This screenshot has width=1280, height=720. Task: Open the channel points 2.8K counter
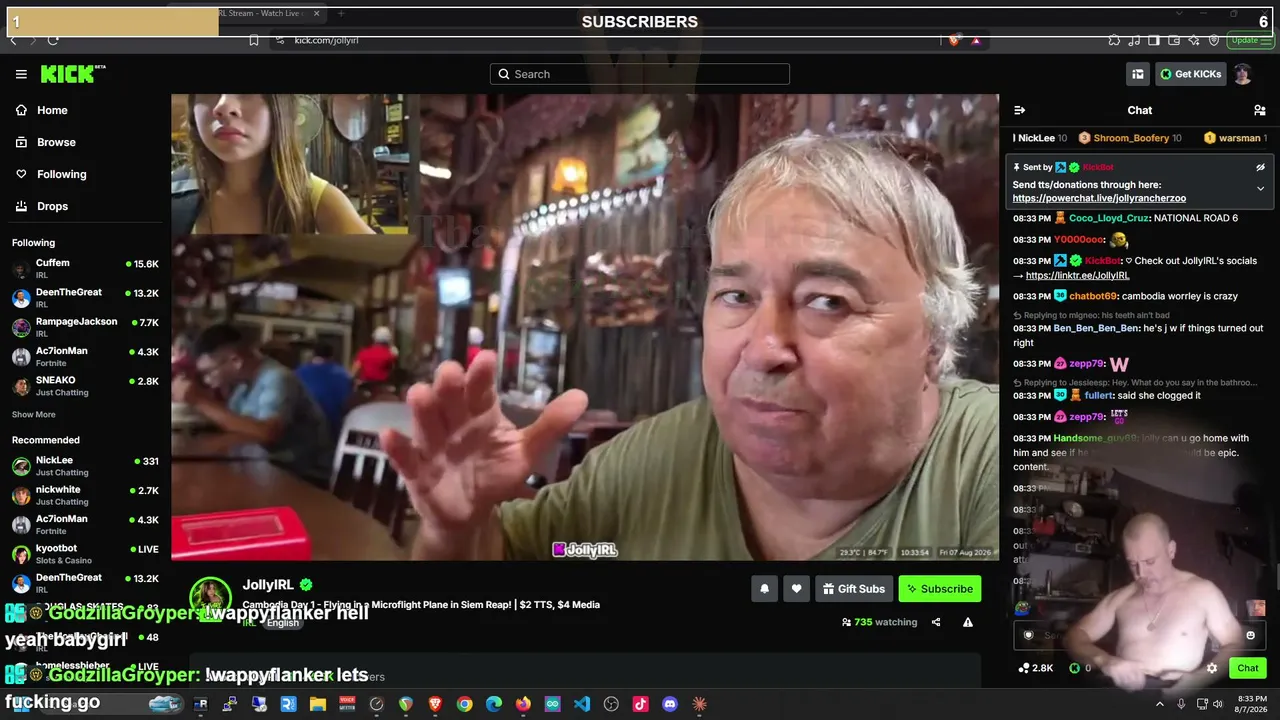click(1035, 668)
